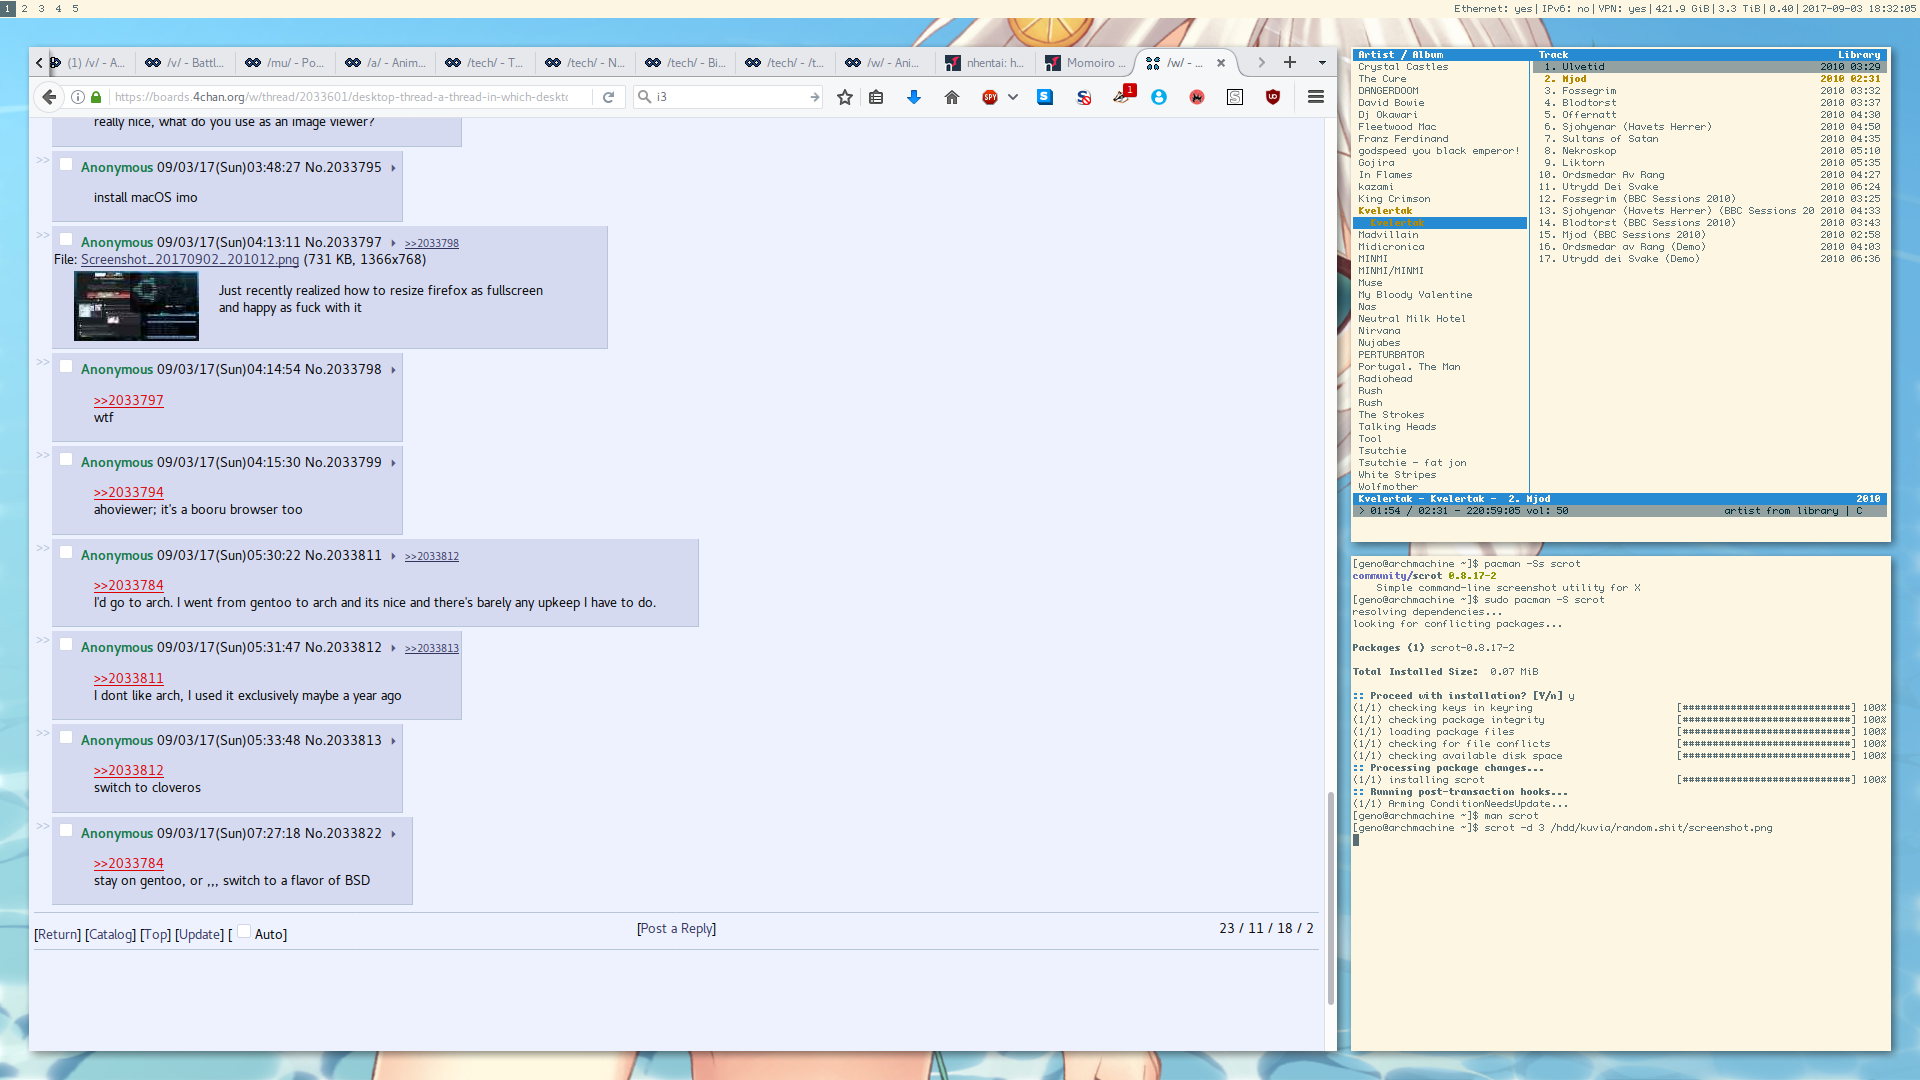Open the Catalog link
Screen dimensions: 1920x1080
[x=110, y=934]
